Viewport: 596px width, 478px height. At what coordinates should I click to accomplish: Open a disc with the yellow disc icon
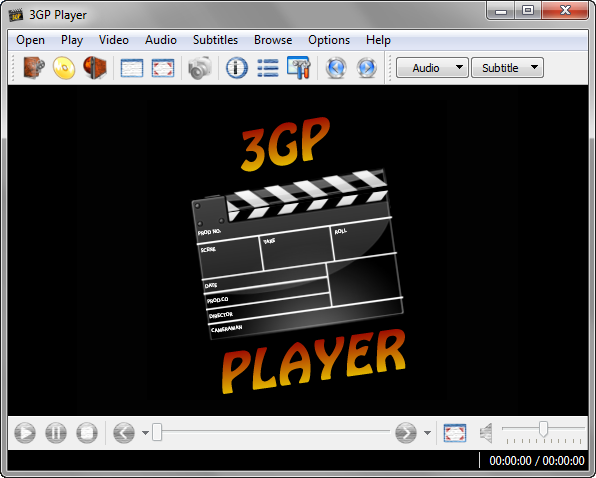pos(64,68)
